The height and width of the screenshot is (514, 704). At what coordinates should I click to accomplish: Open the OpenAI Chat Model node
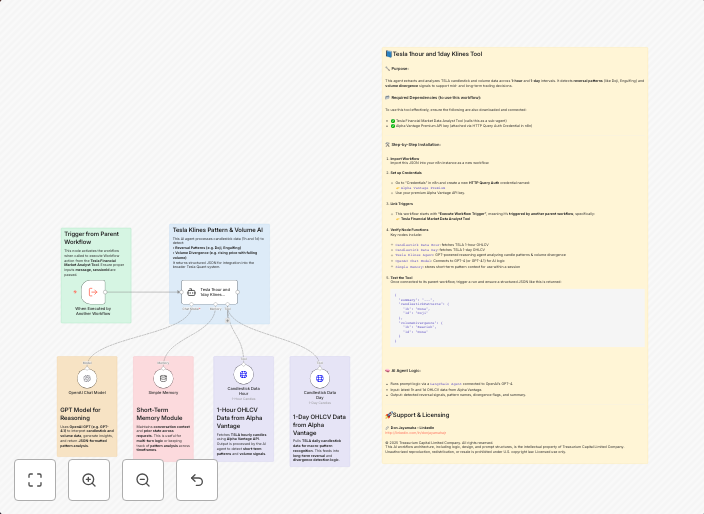[87, 378]
